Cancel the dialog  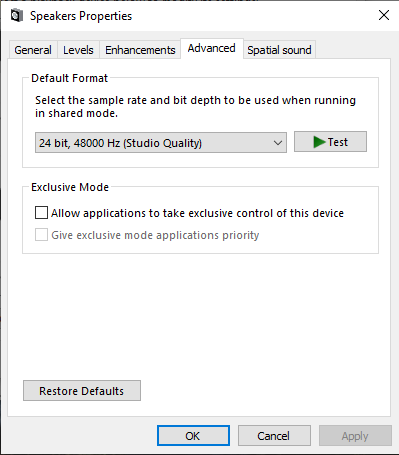tap(274, 436)
